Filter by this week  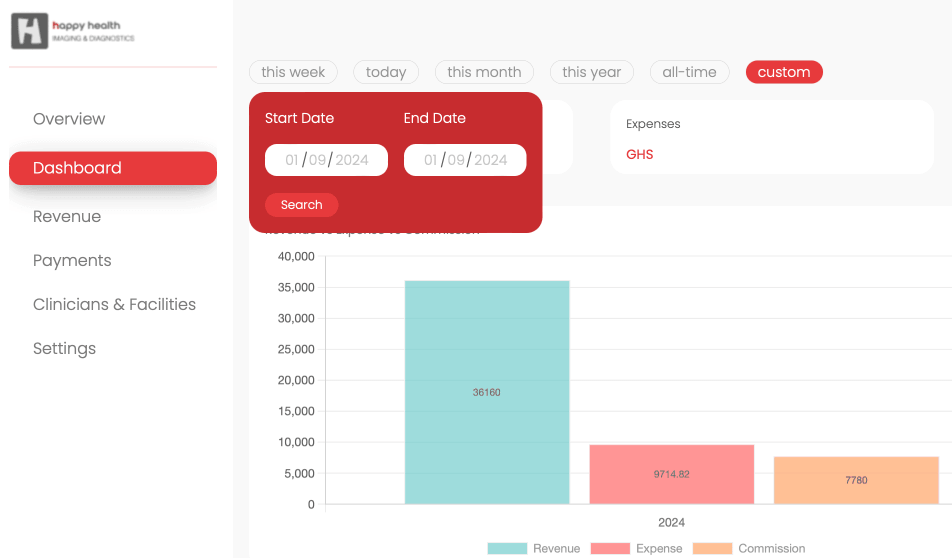coord(293,72)
